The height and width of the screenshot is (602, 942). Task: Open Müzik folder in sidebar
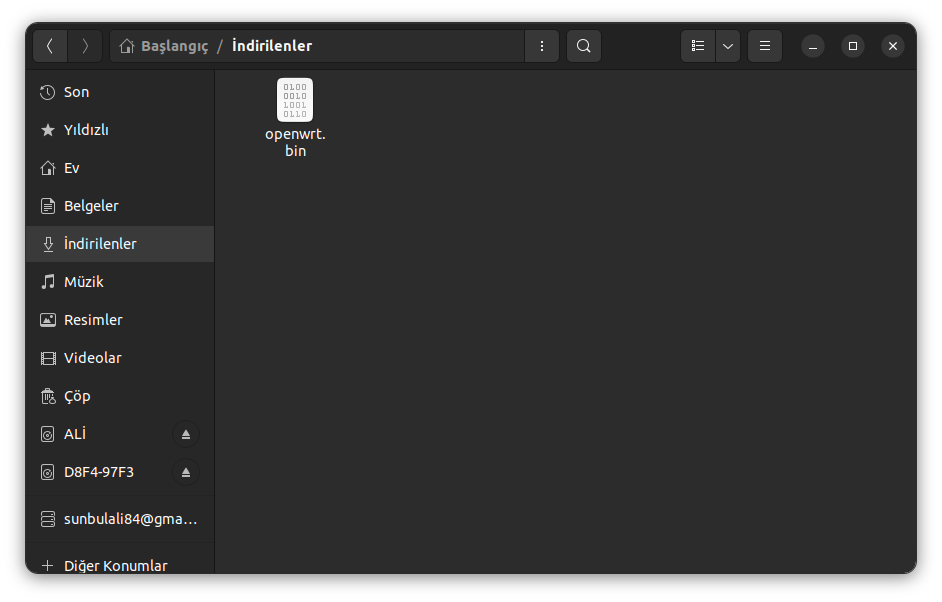pos(120,282)
